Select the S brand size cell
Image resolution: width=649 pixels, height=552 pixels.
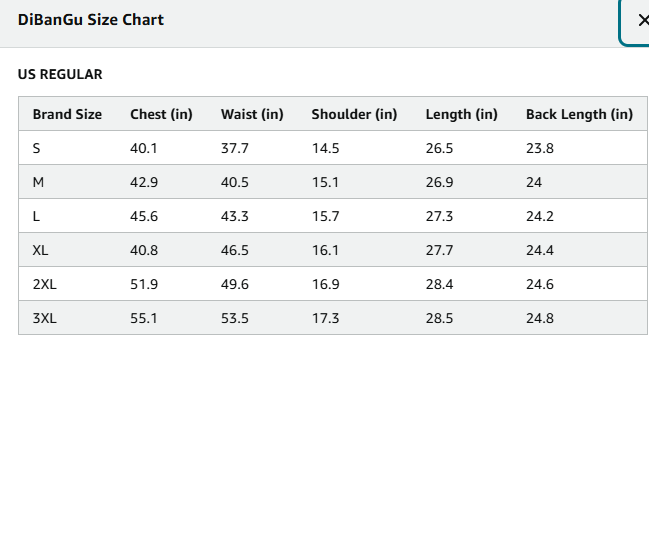point(36,148)
